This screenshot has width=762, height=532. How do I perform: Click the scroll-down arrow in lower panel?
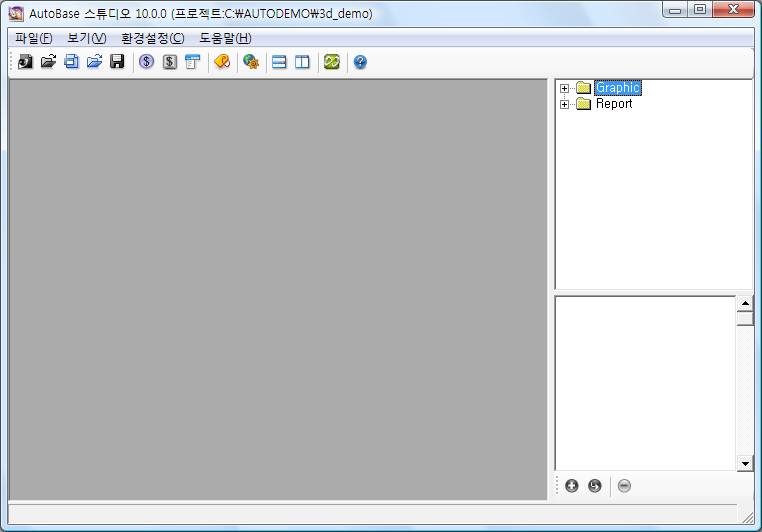(x=745, y=463)
